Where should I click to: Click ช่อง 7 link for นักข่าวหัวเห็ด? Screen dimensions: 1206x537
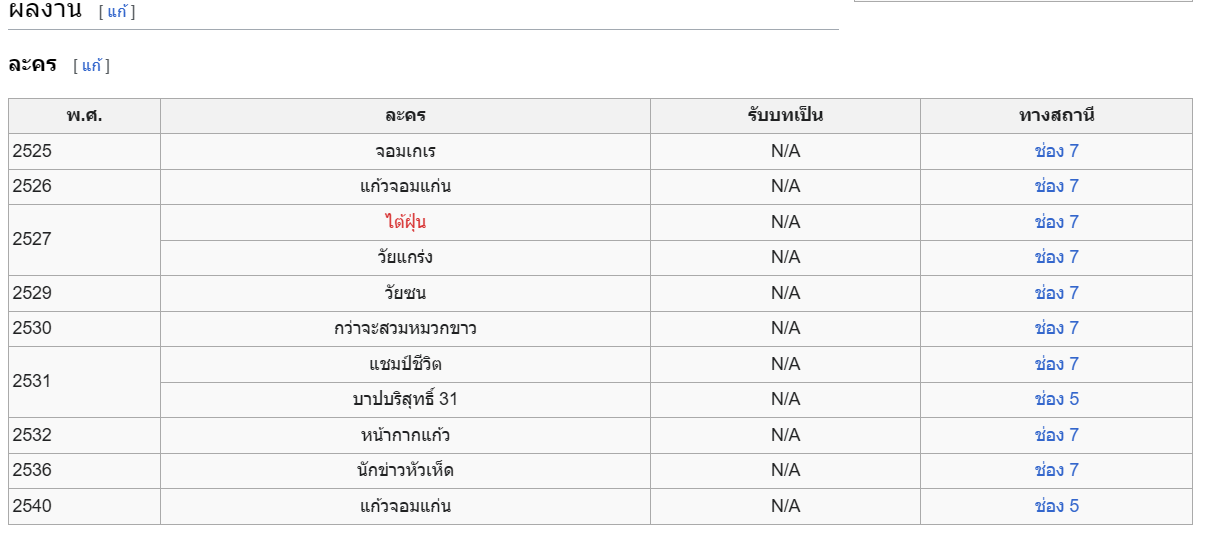tap(1056, 470)
